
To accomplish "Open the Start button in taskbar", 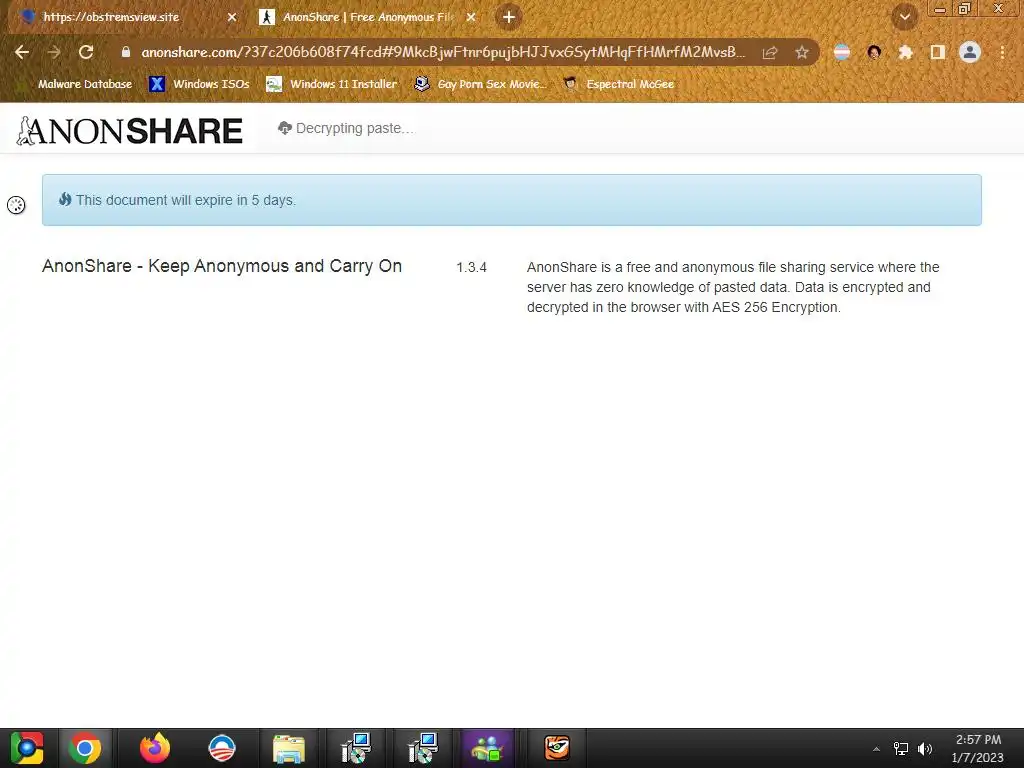I will click(x=26, y=748).
